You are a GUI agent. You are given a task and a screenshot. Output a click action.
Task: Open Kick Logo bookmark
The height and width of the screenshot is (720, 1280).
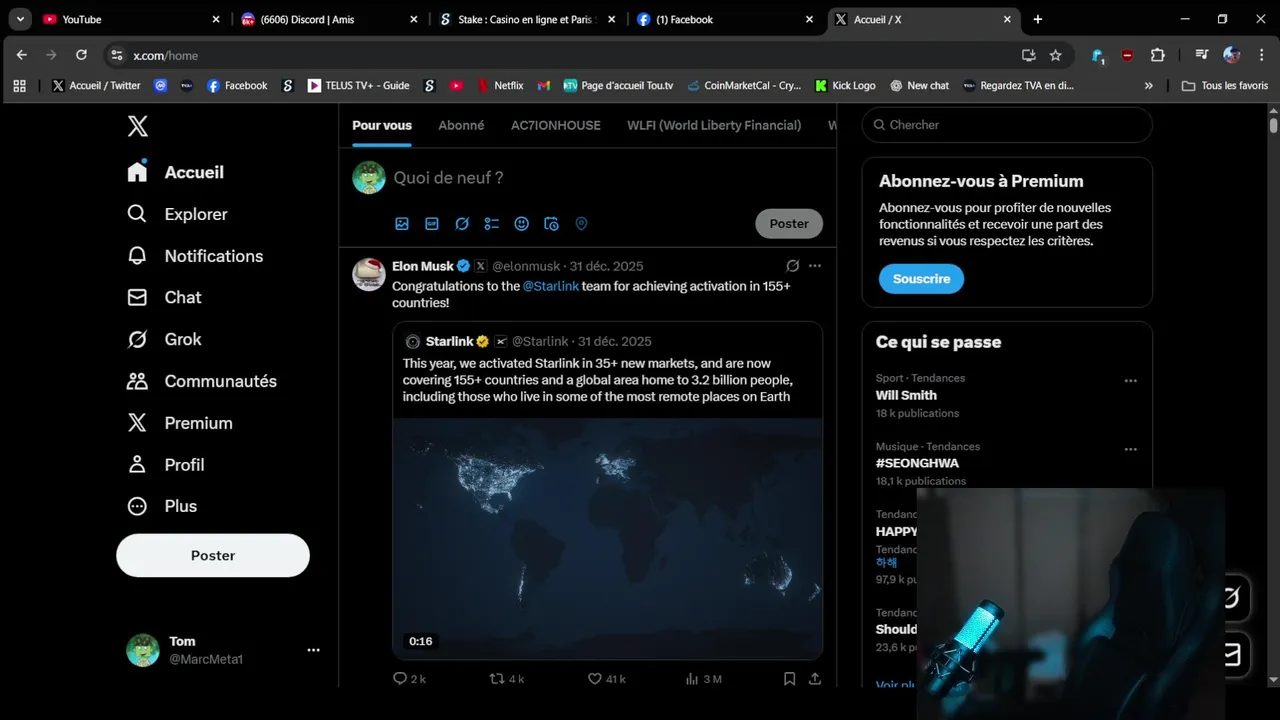coord(845,86)
